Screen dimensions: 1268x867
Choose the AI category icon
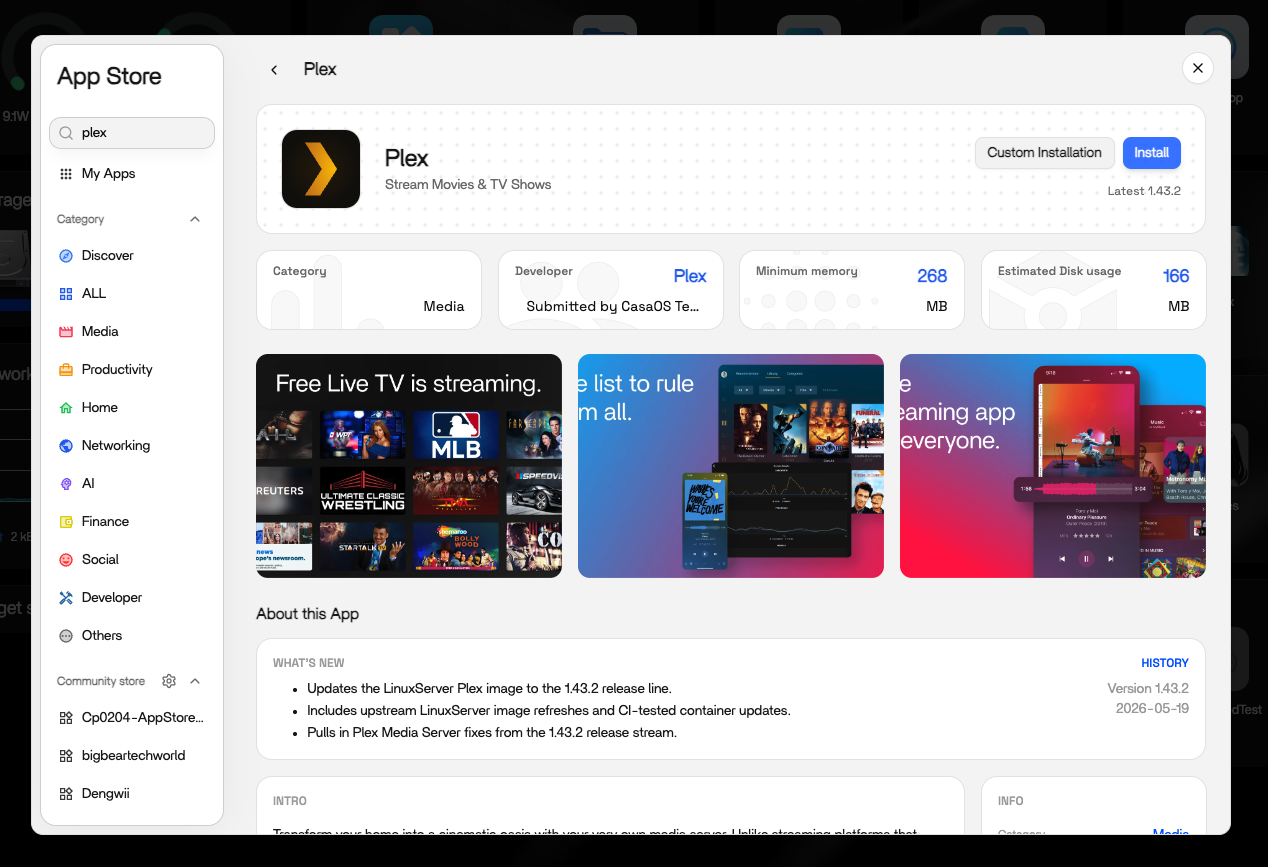tap(66, 484)
